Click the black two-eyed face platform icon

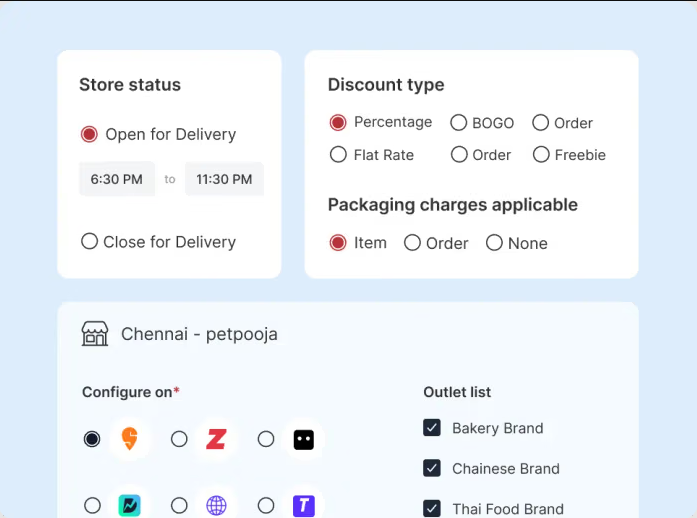(303, 439)
